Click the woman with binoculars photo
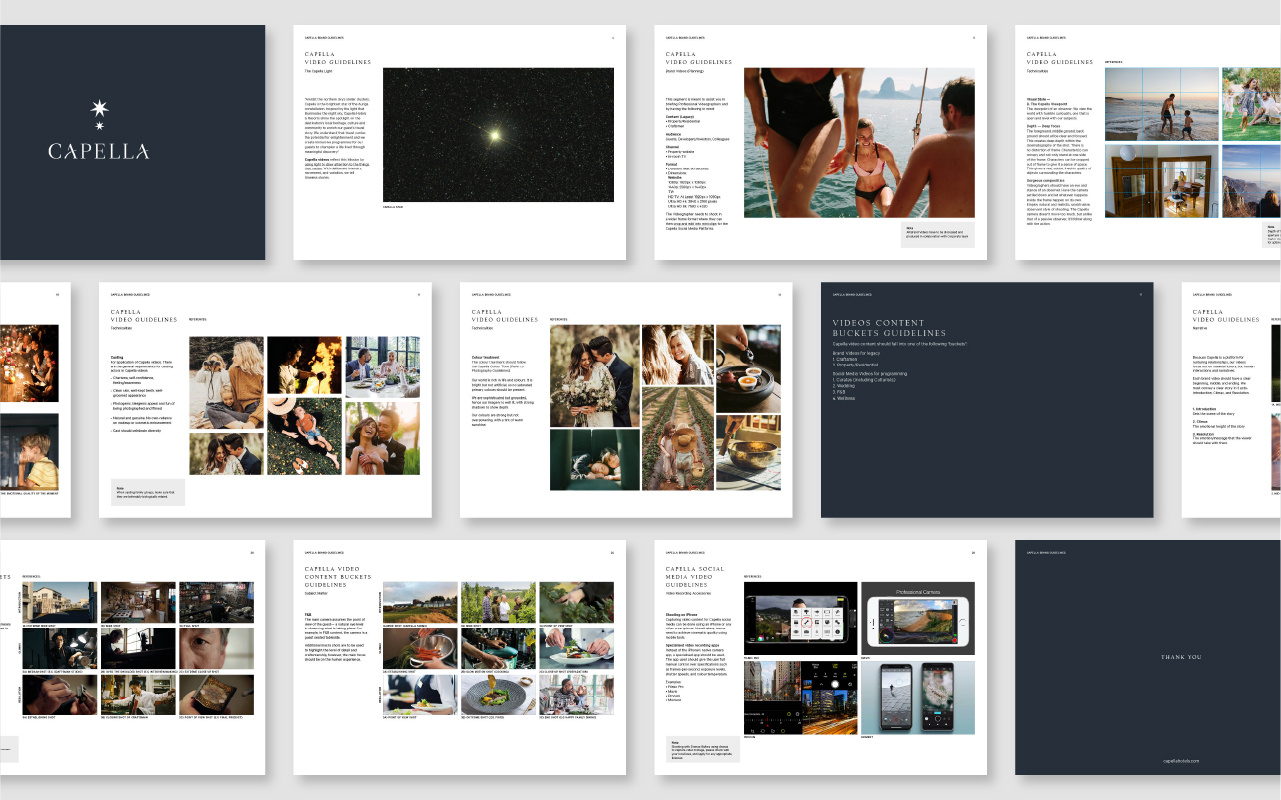 click(x=227, y=382)
